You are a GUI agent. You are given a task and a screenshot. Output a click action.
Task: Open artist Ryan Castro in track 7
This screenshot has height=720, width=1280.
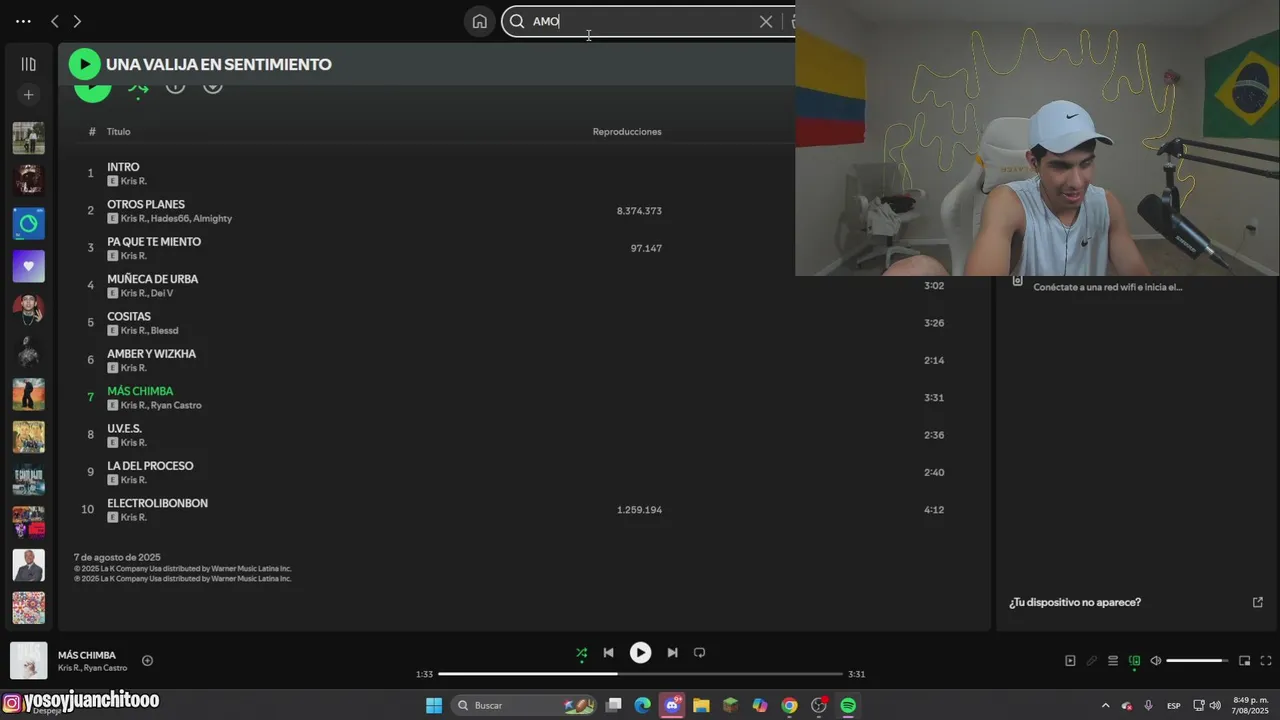click(x=176, y=405)
